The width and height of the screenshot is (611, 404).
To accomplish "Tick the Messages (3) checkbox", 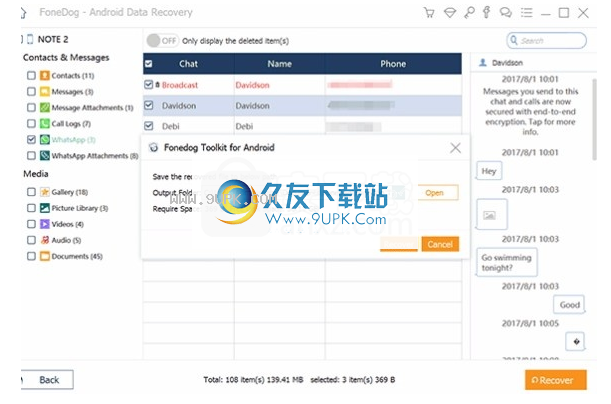I will tap(31, 92).
